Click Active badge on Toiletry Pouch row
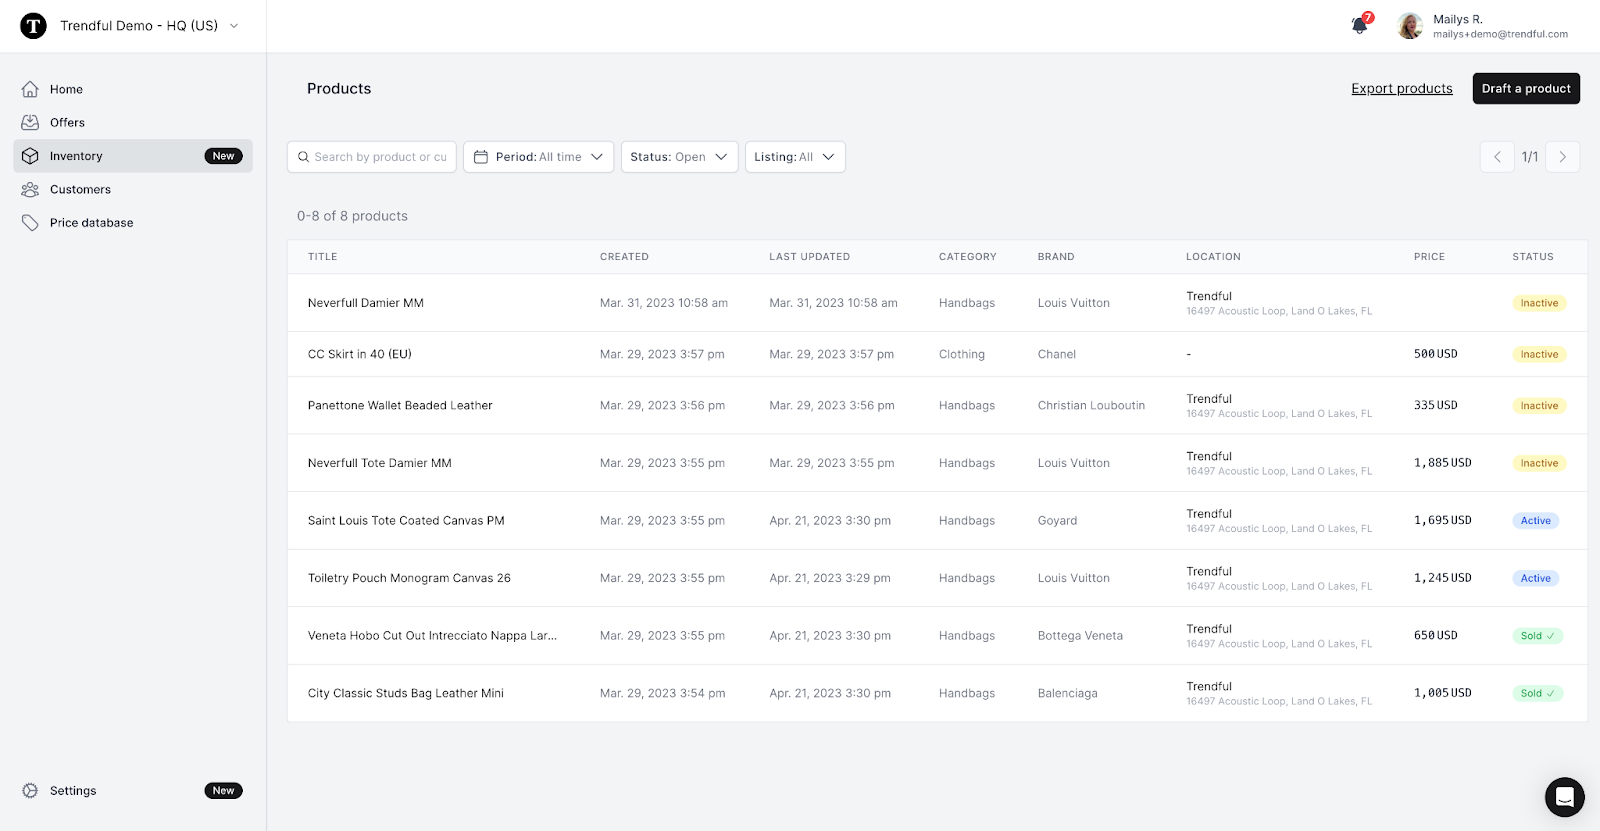The image size is (1600, 831). click(x=1536, y=578)
